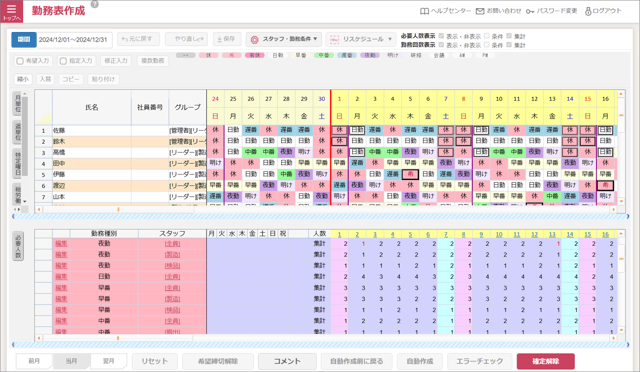Screen dimensions: 640x372
Task: Click the 縮小 button
Action: 23,79
